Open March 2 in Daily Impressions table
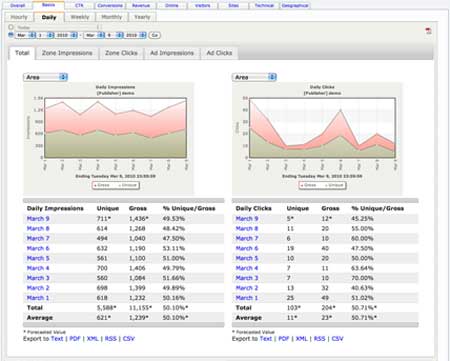This screenshot has height=361, width=450. pyautogui.click(x=38, y=288)
